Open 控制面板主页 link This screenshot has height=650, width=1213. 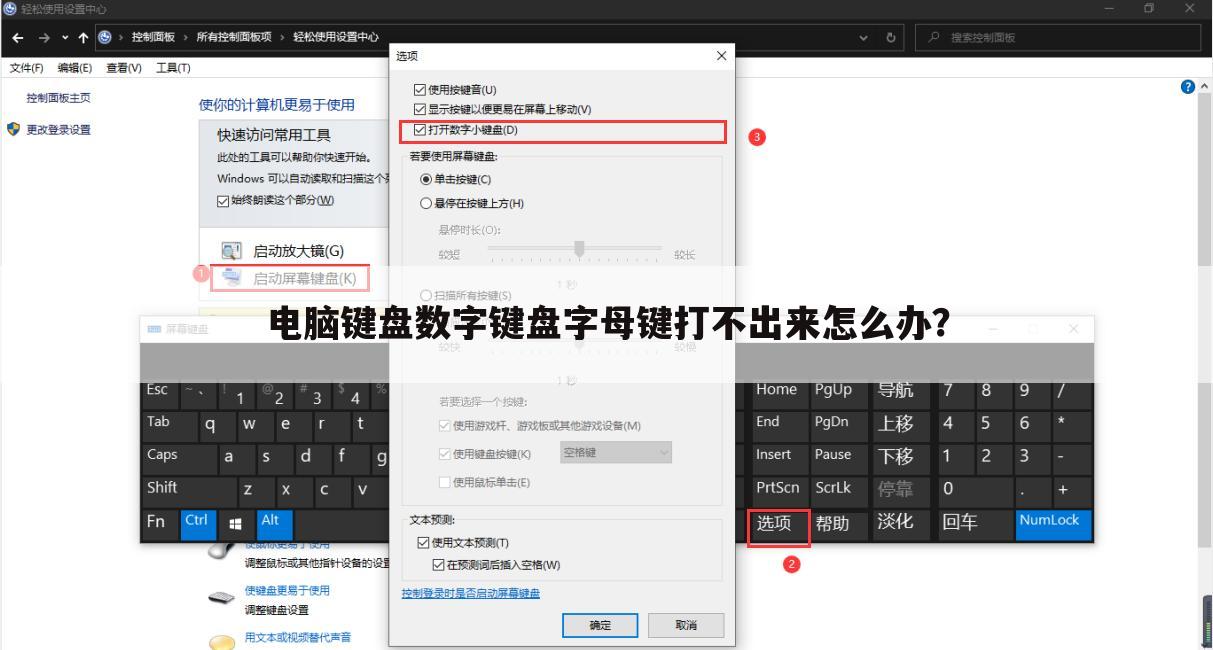click(58, 98)
